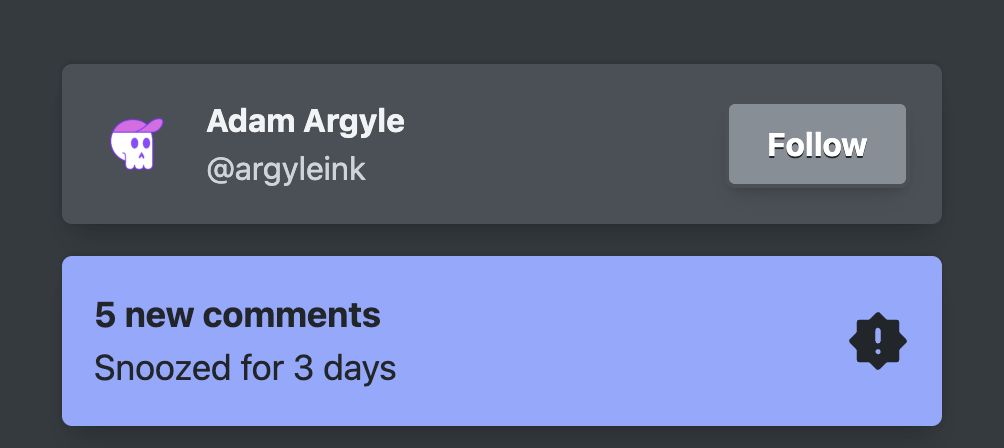Open Adam Argyle's profile picture

tap(136, 144)
